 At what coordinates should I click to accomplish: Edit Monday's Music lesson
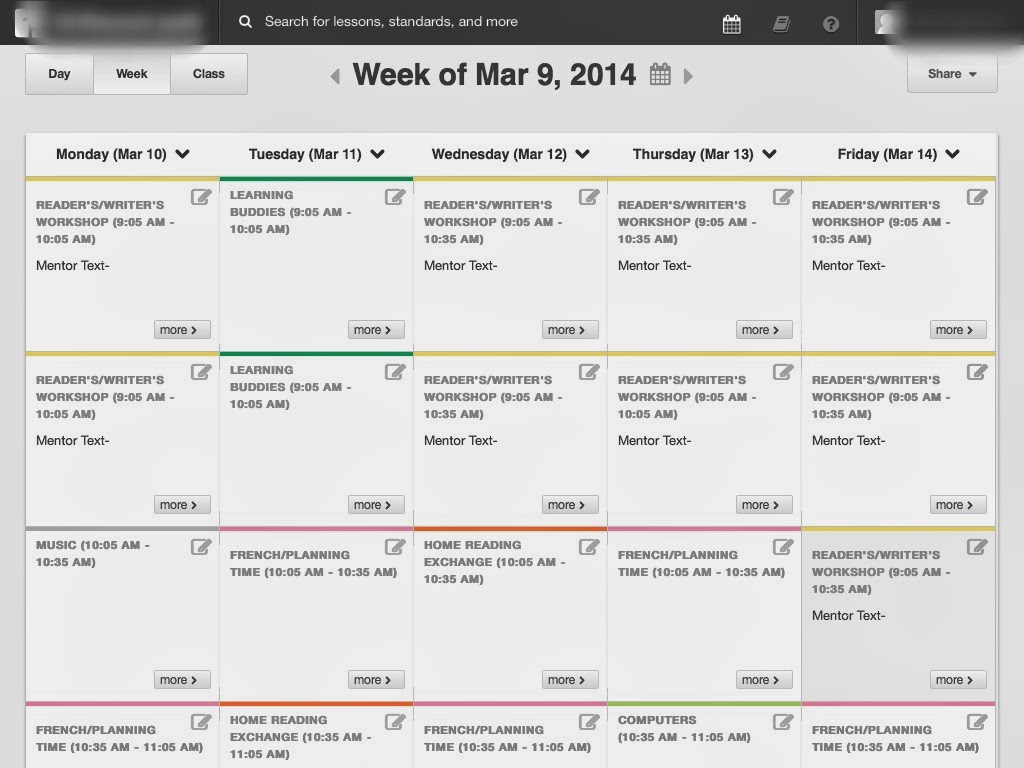(x=200, y=547)
